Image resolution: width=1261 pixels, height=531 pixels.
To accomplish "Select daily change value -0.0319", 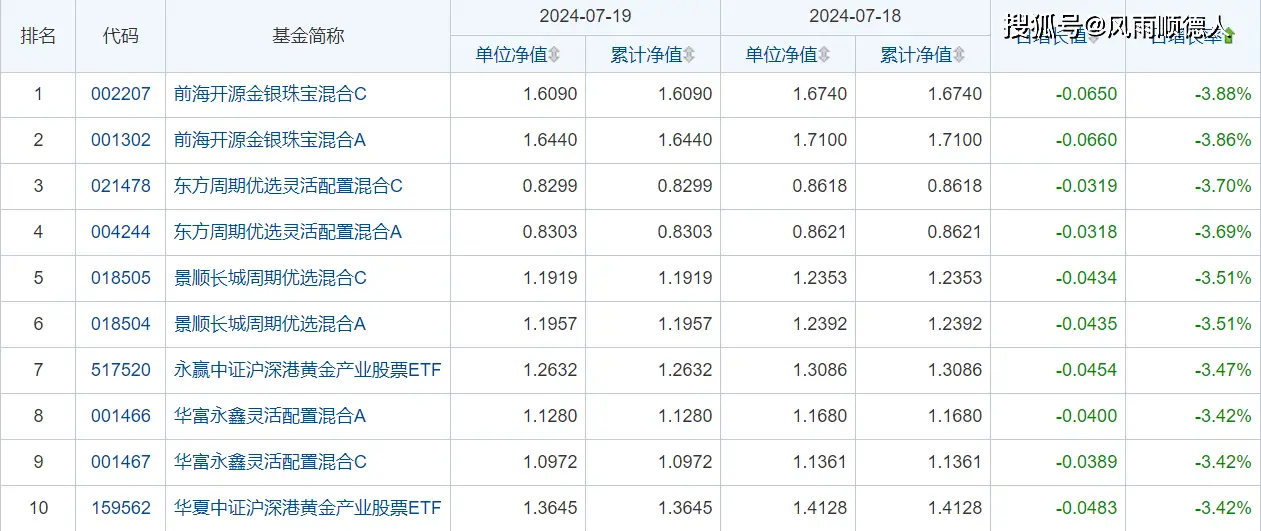I will [1087, 186].
